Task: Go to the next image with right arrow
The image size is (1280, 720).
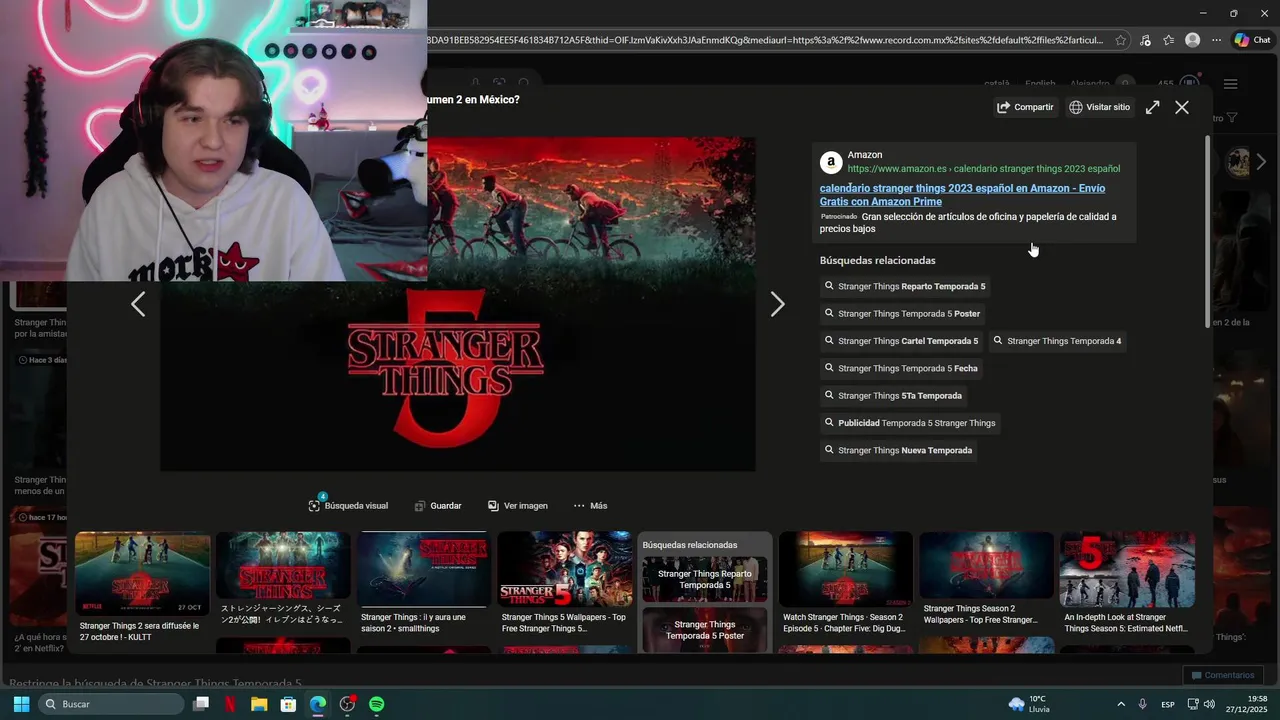Action: (x=777, y=305)
